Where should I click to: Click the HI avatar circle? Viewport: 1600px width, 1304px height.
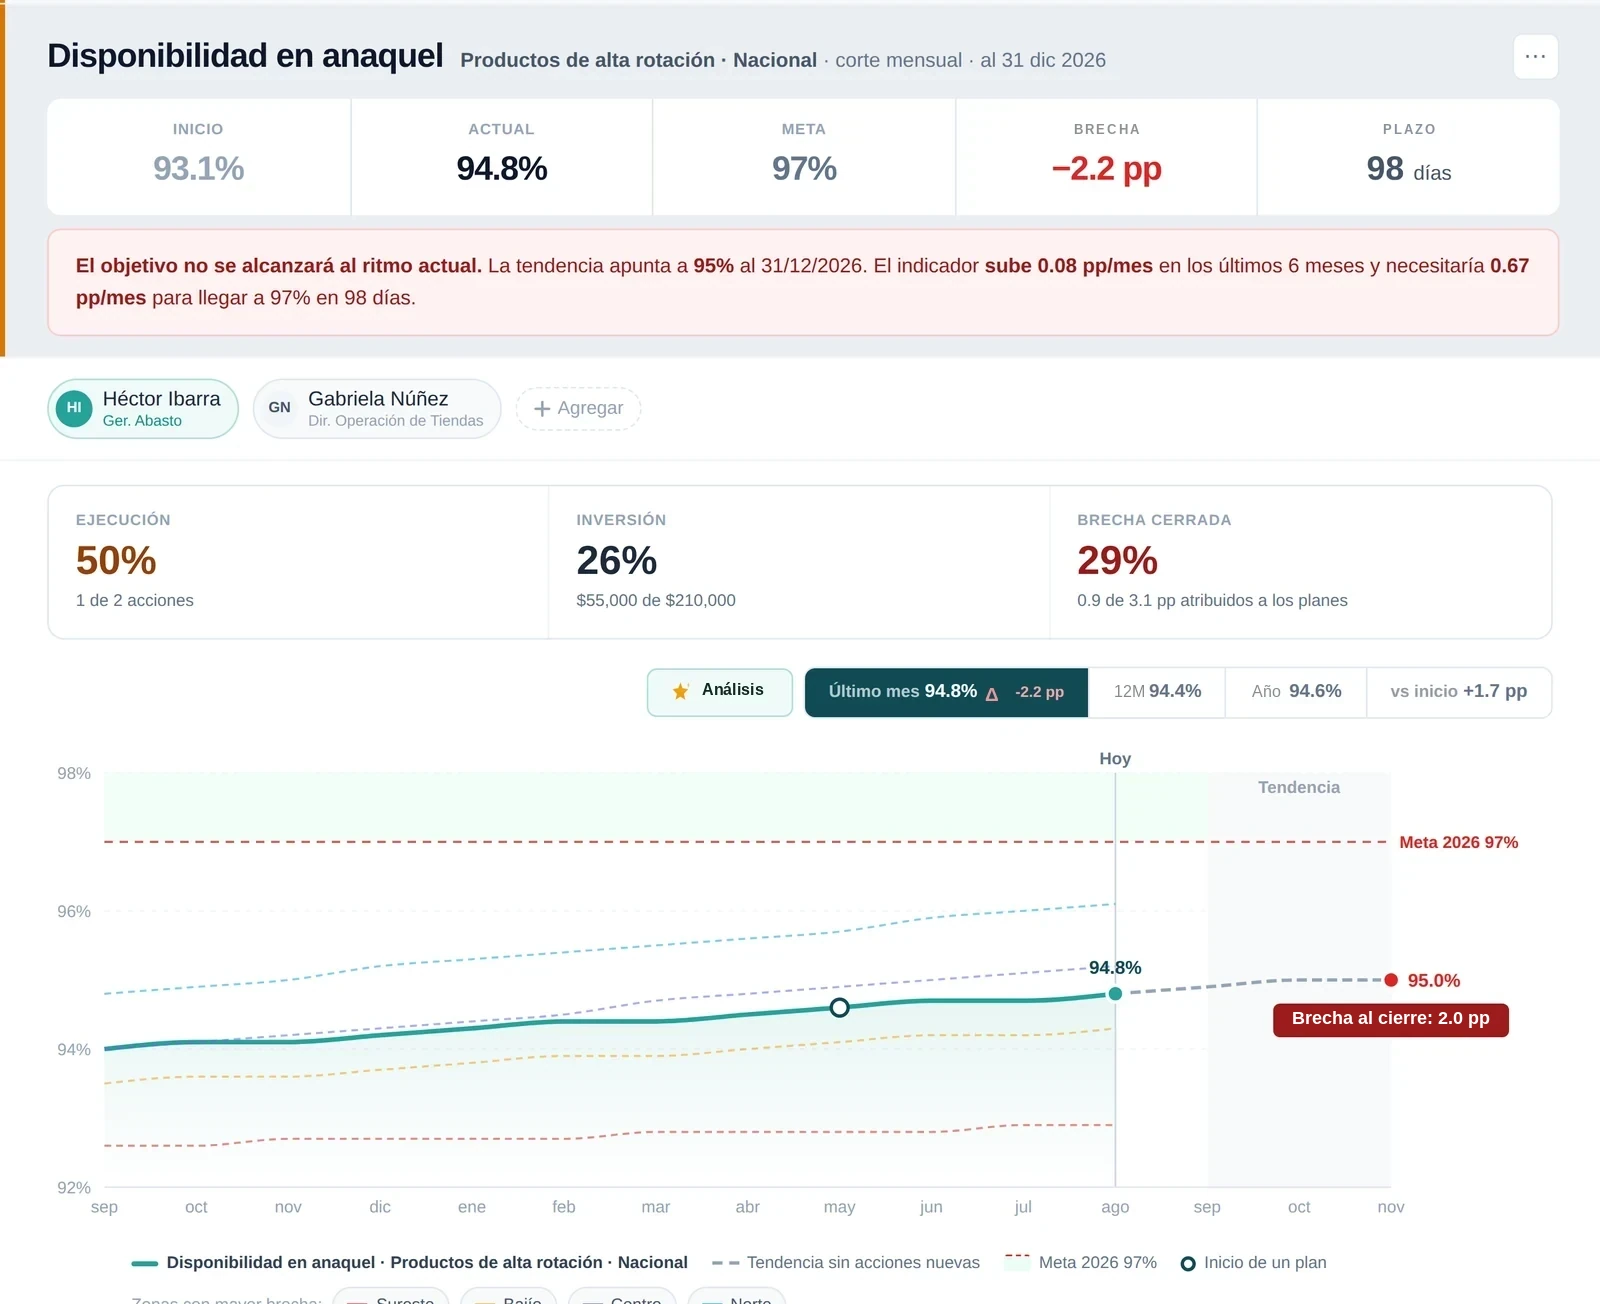click(x=74, y=408)
